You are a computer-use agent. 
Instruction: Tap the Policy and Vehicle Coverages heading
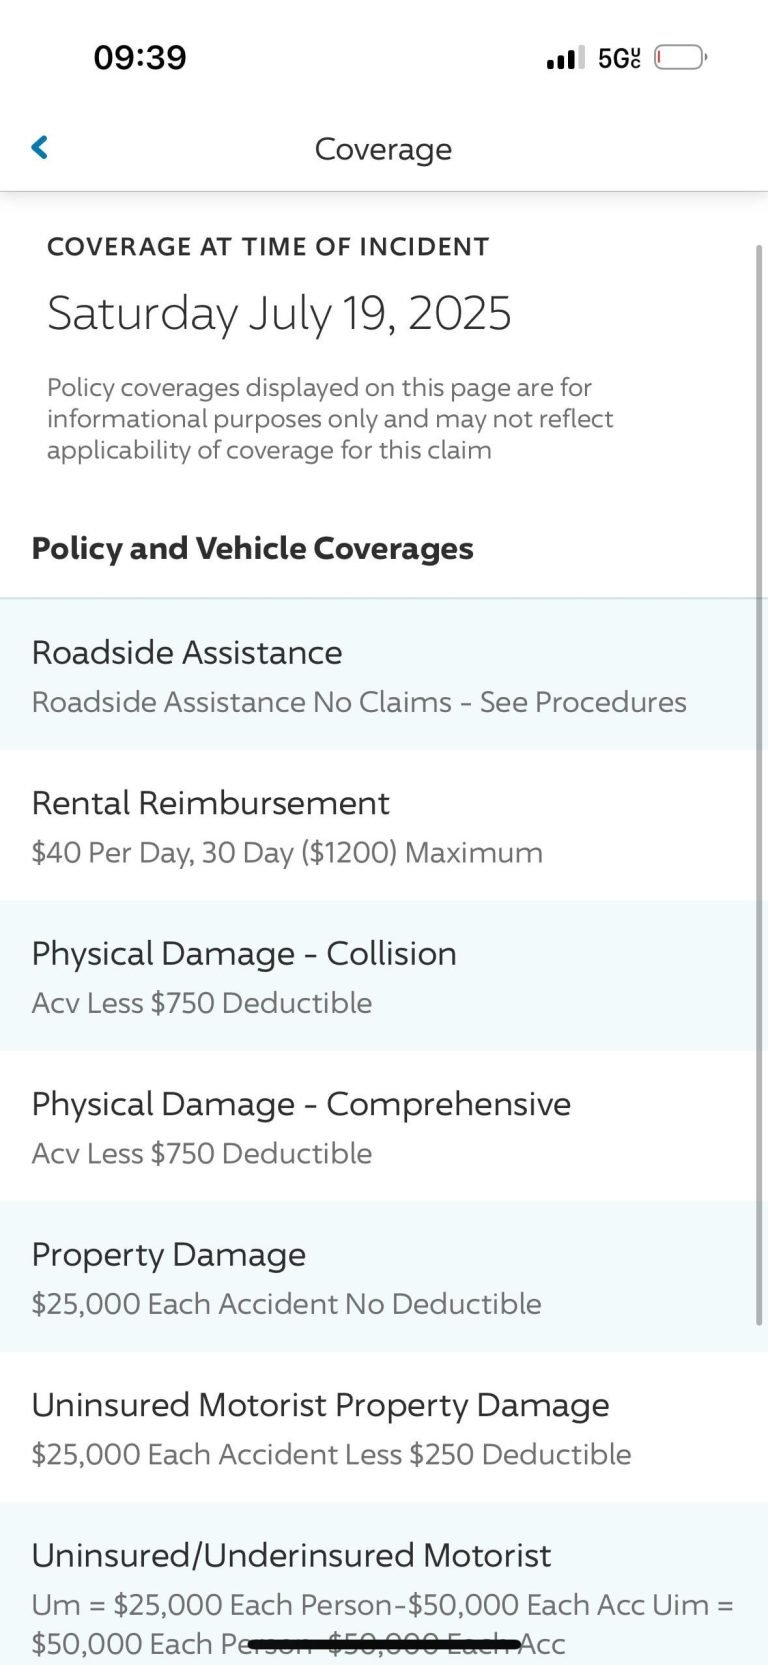(252, 548)
